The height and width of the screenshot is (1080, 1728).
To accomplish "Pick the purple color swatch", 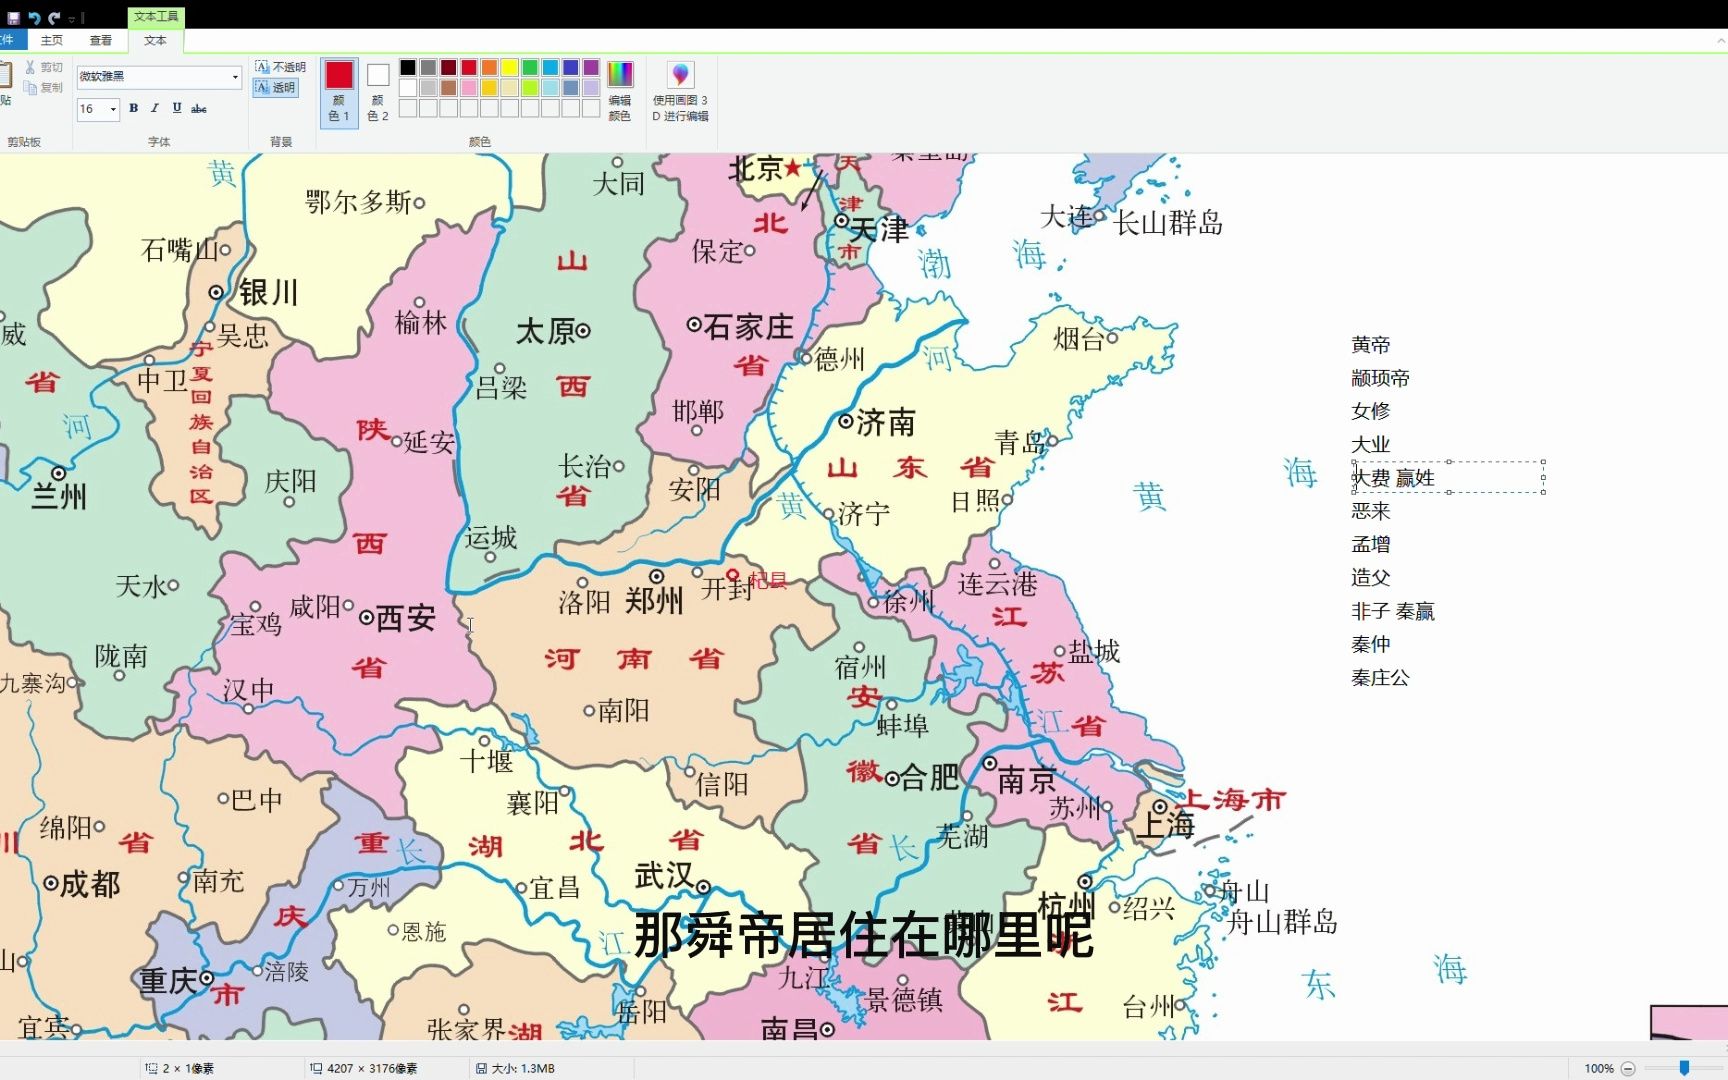I will click(x=591, y=67).
